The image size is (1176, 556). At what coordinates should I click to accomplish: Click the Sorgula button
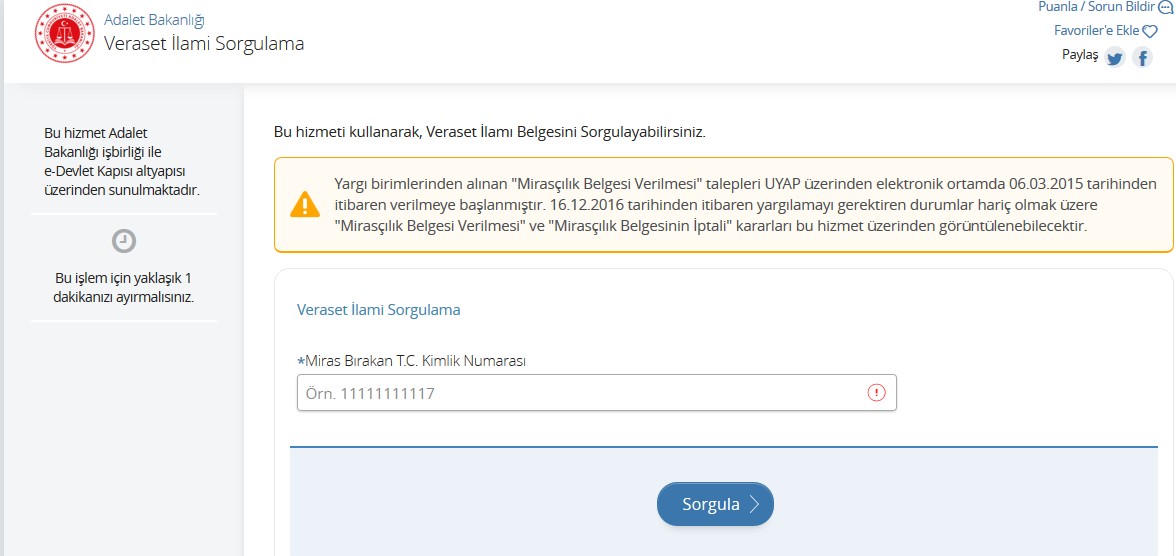(x=715, y=504)
